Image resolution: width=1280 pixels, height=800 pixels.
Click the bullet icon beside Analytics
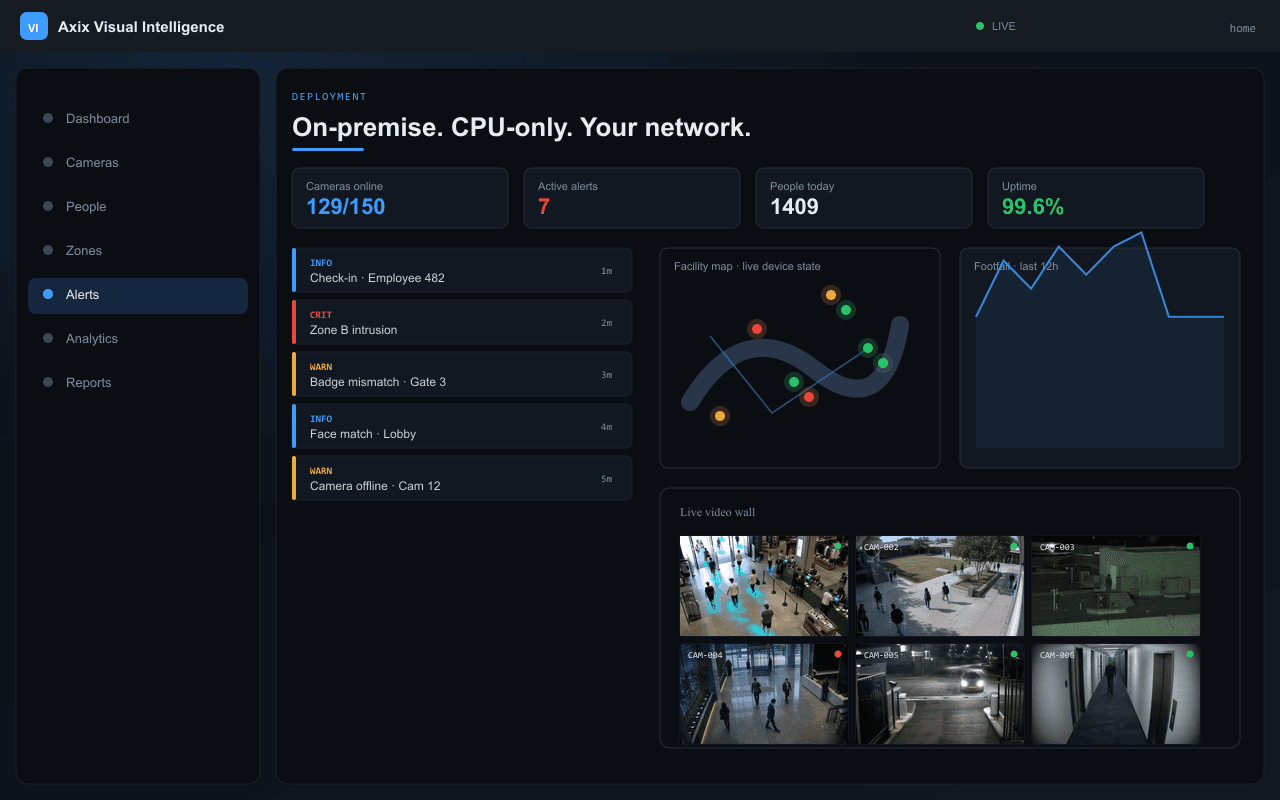click(48, 338)
